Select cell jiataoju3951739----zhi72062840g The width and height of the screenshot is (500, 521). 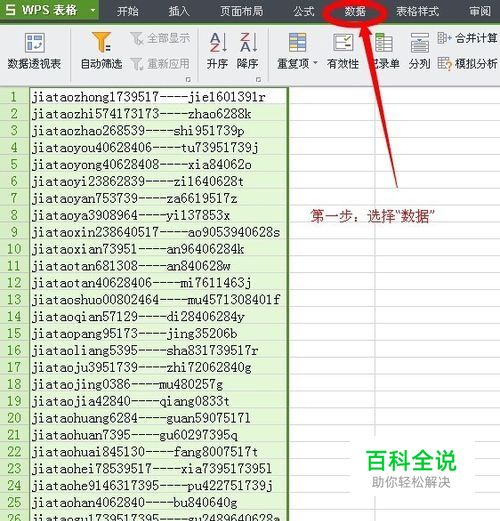[158, 367]
